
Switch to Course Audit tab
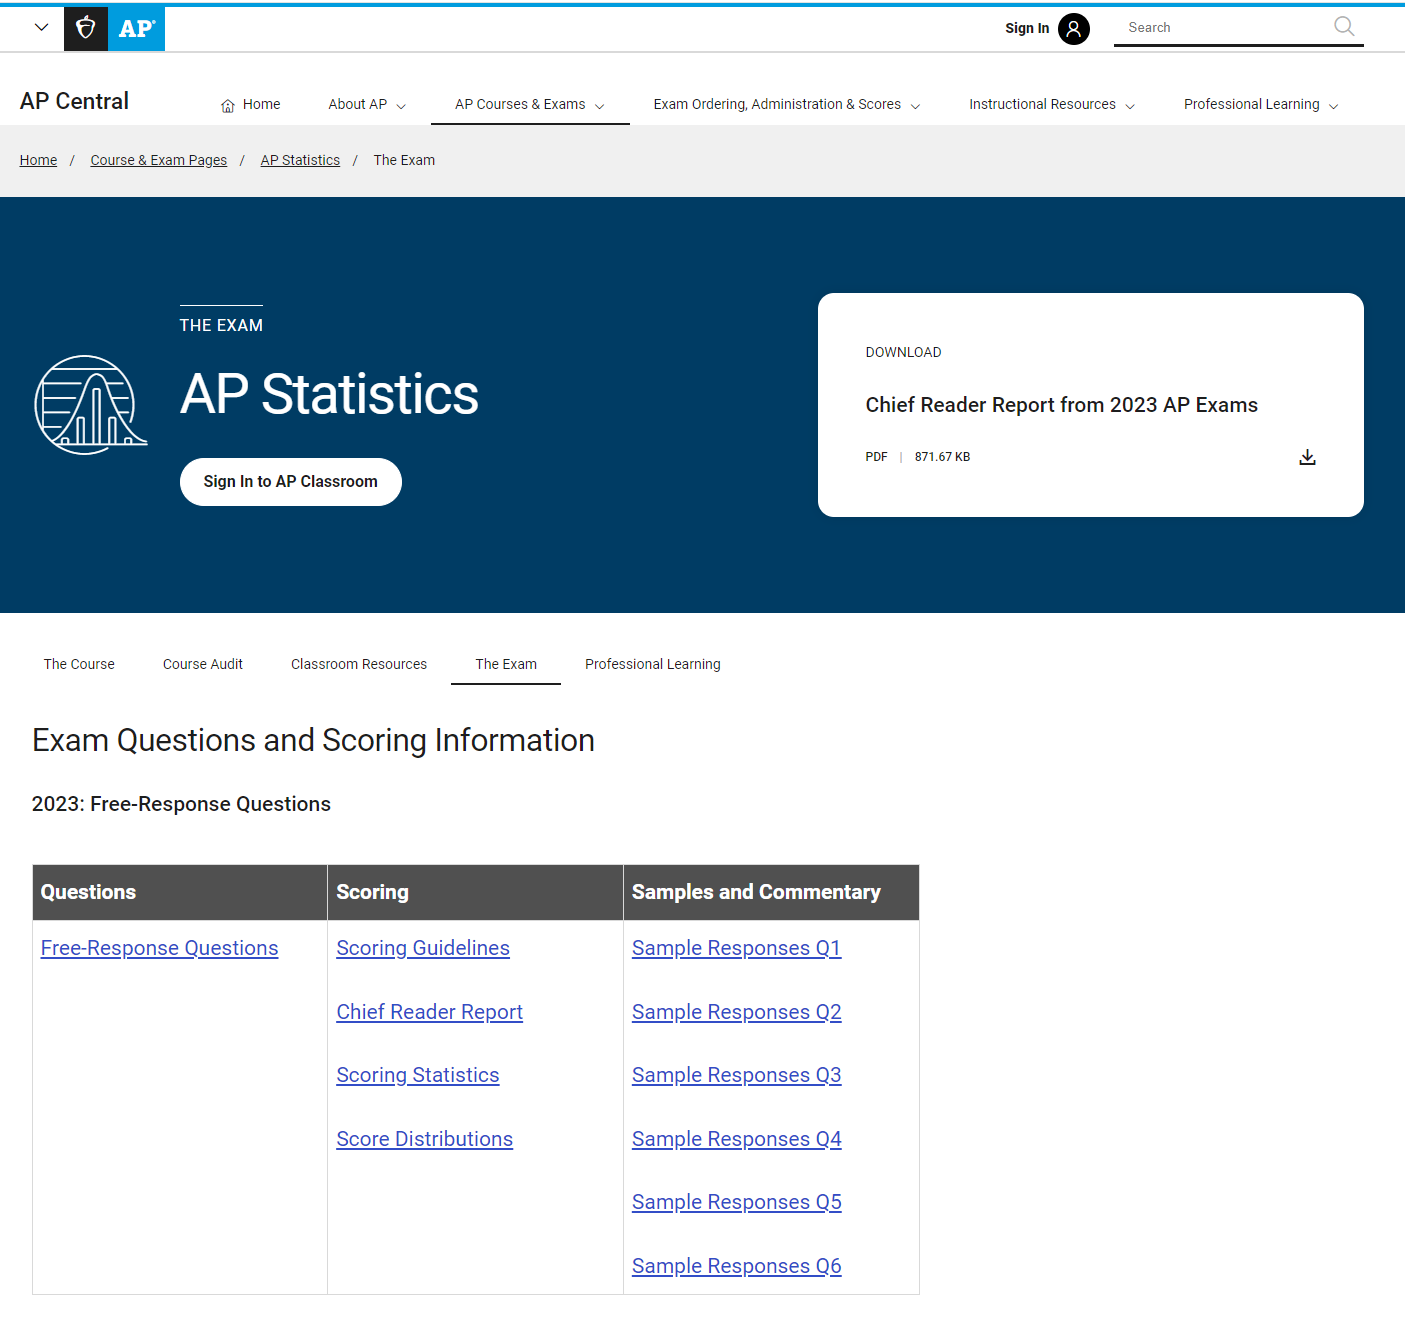tap(203, 664)
